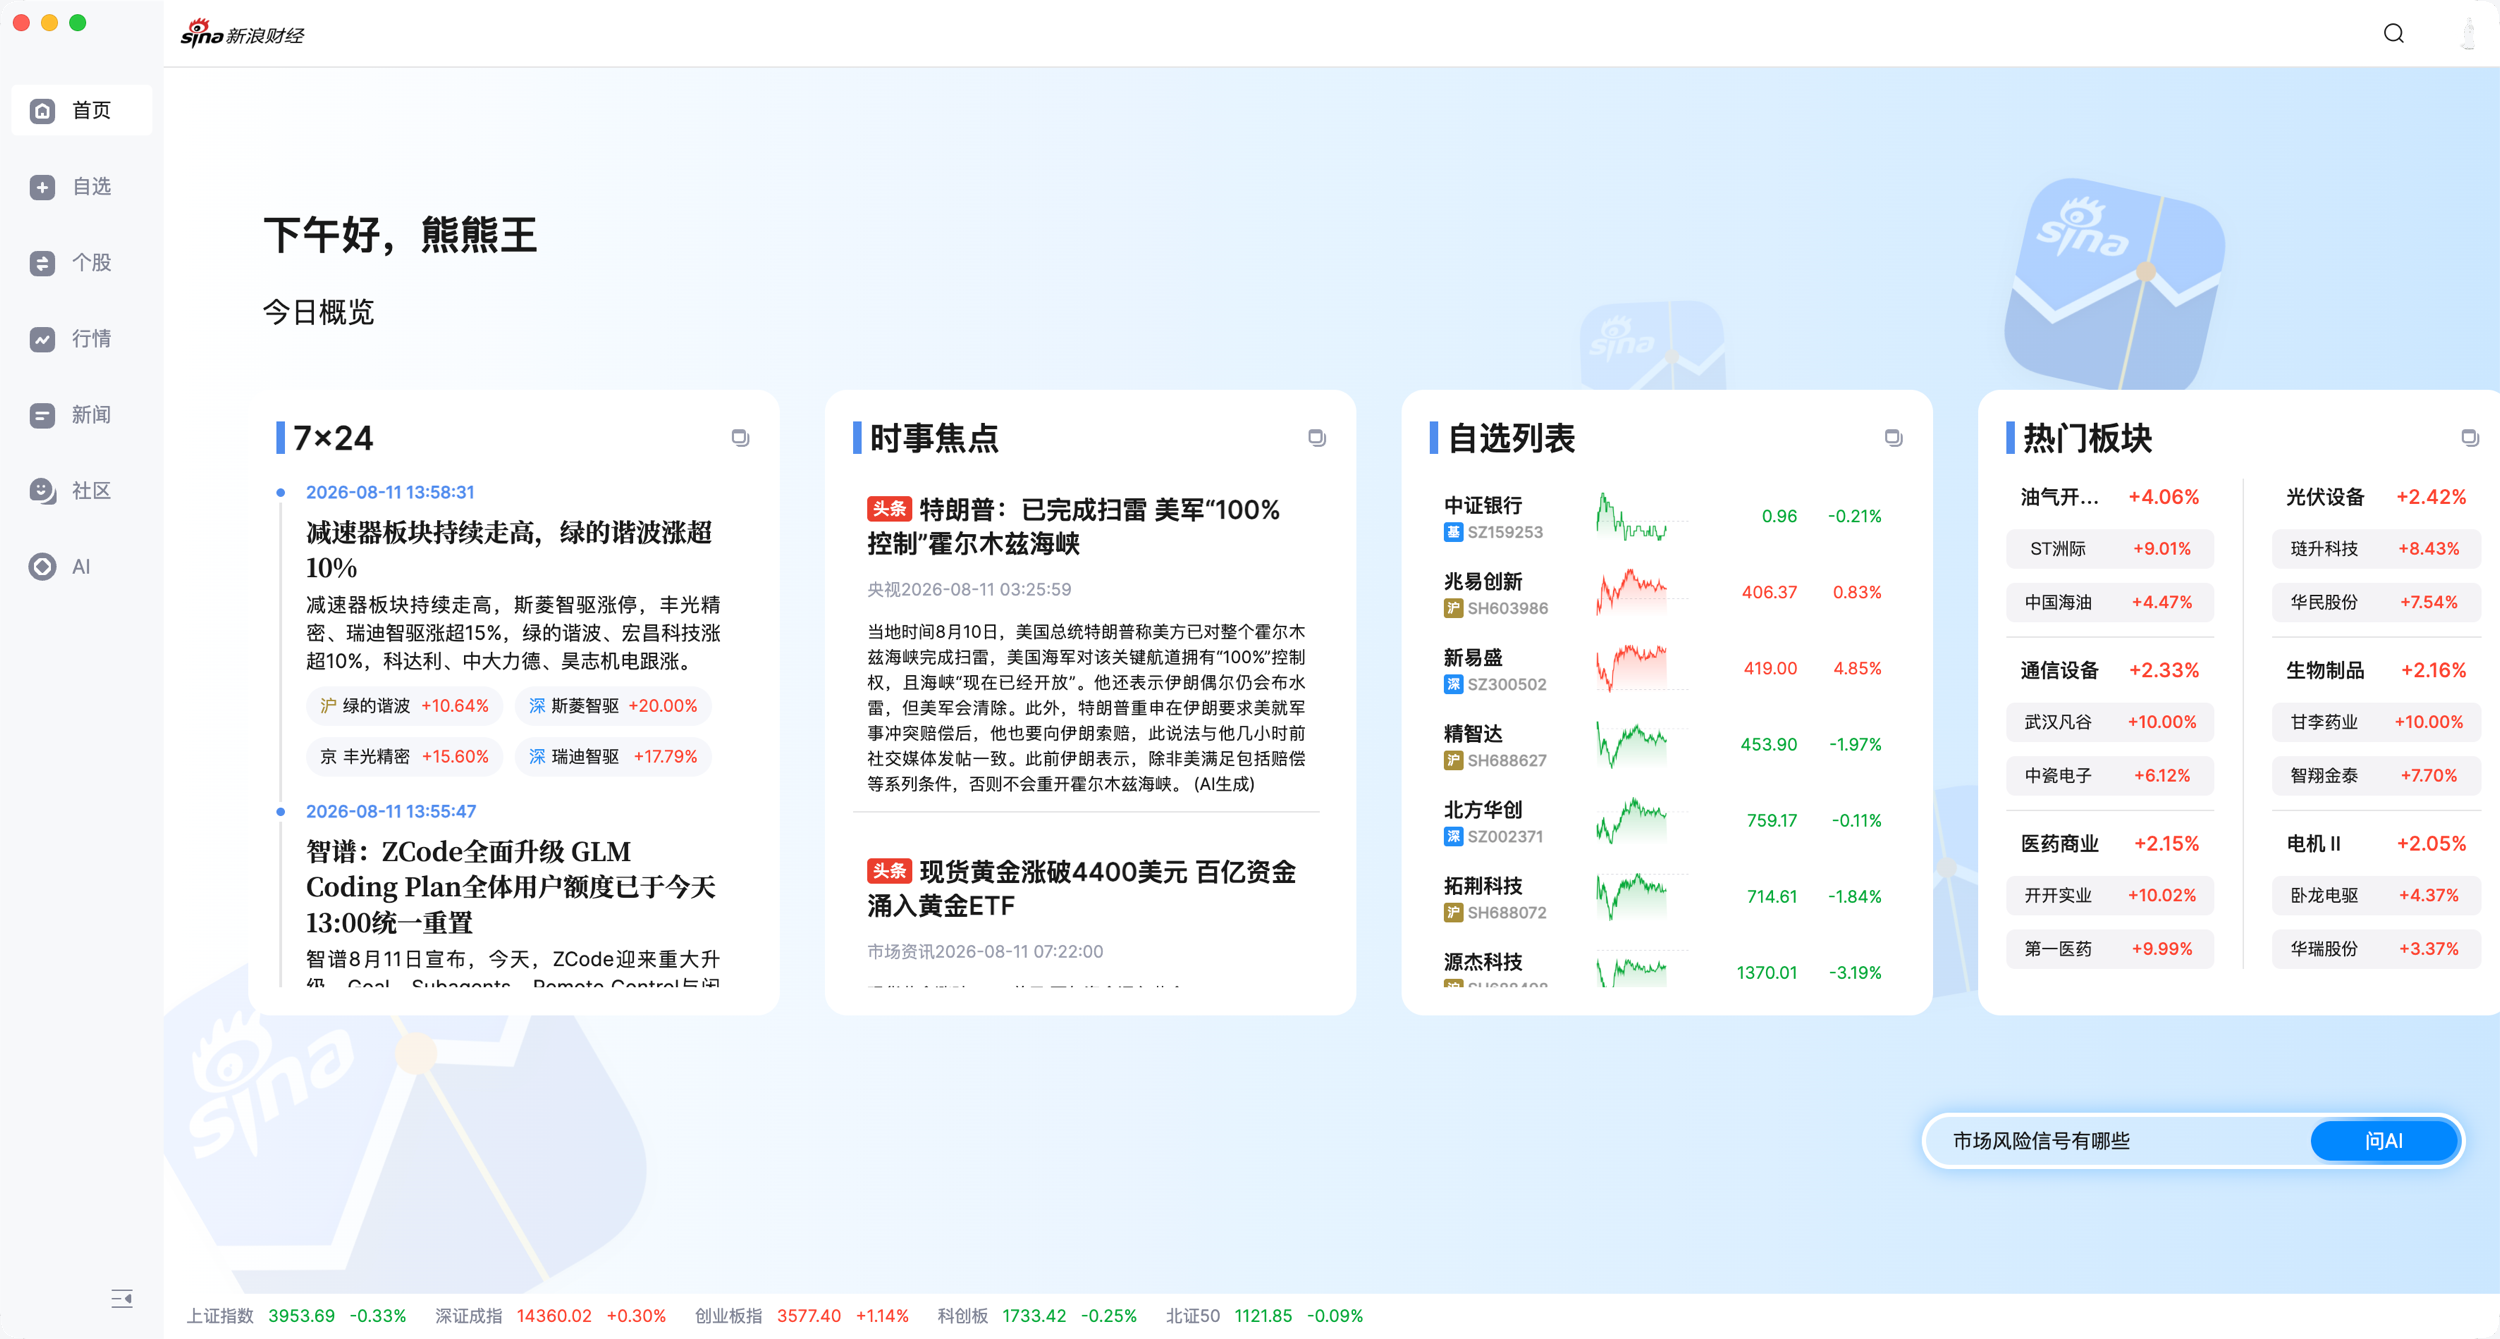Image resolution: width=2500 pixels, height=1339 pixels.
Task: Click the 开开实业 +10.02% stock chip
Action: 2109,896
